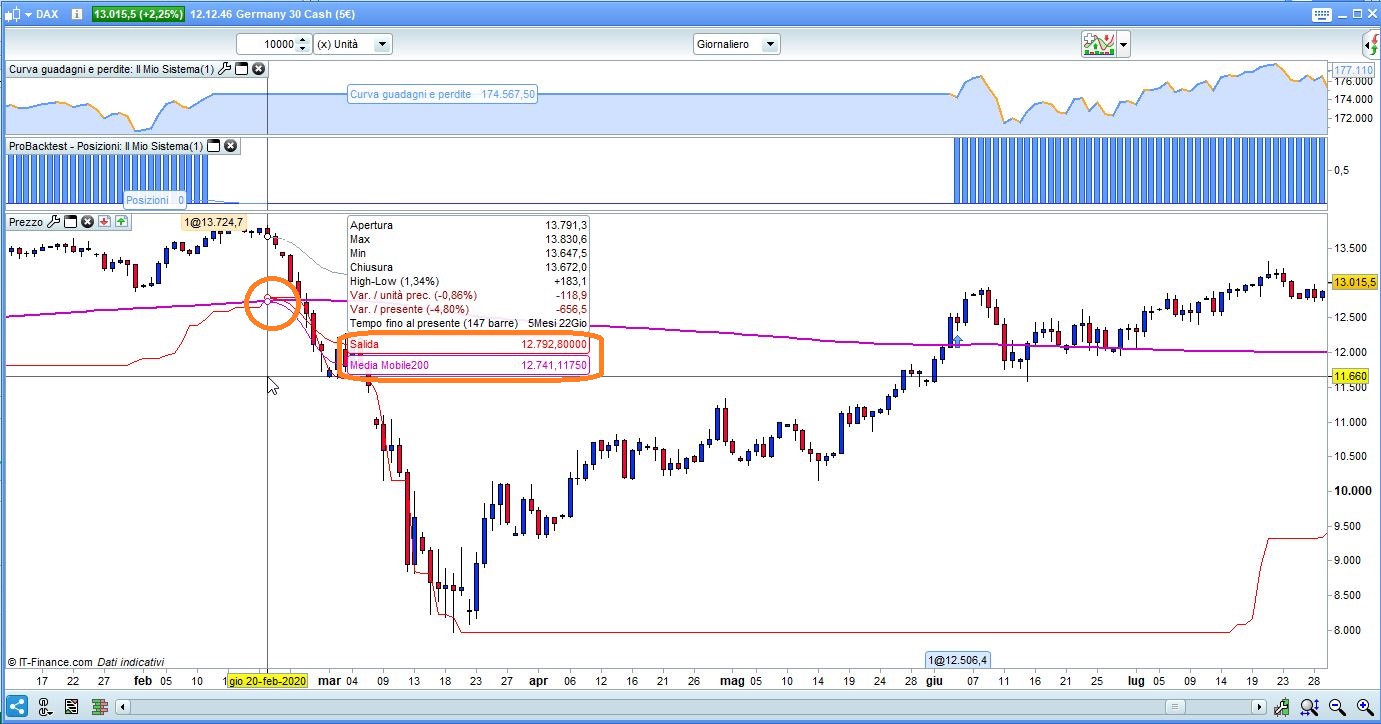Open the on-screen keyboard icon in title bar
The image size is (1381, 724).
1322,15
